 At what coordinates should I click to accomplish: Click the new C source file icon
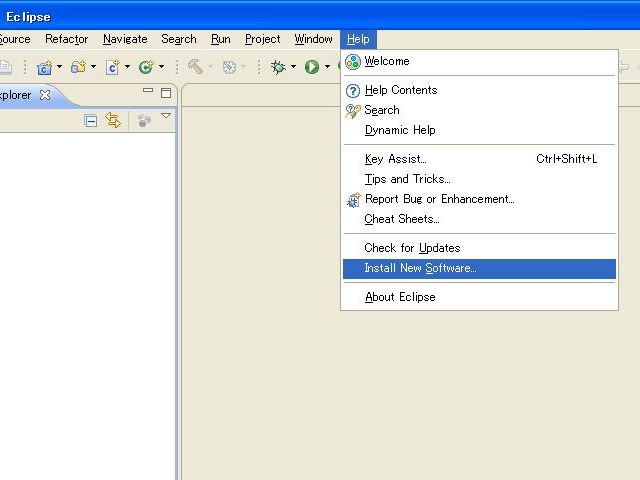[113, 67]
